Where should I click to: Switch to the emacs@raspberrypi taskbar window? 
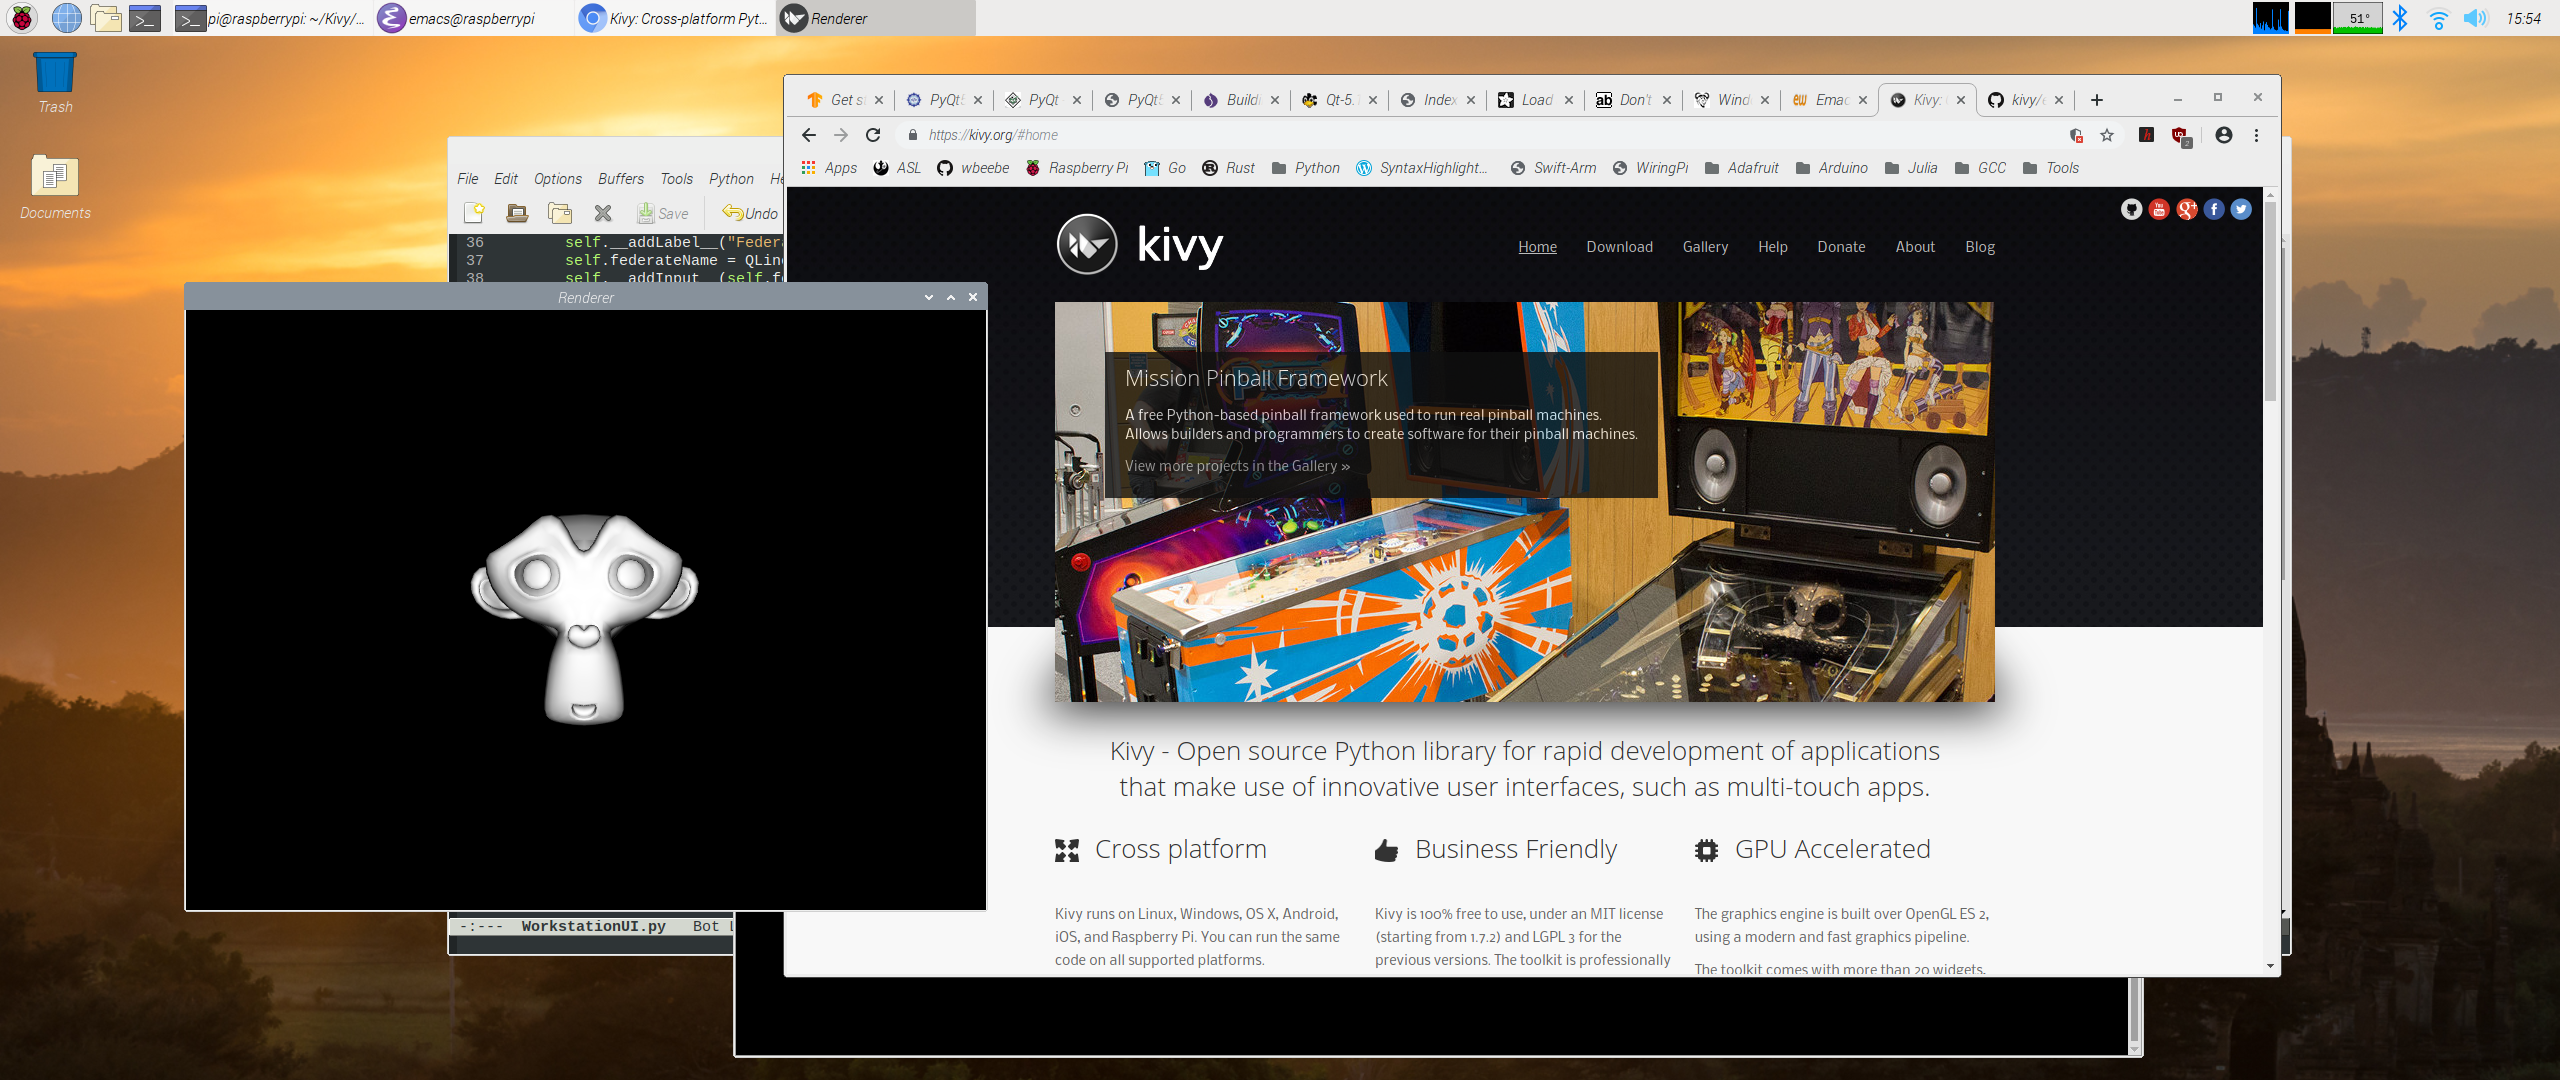(x=472, y=18)
